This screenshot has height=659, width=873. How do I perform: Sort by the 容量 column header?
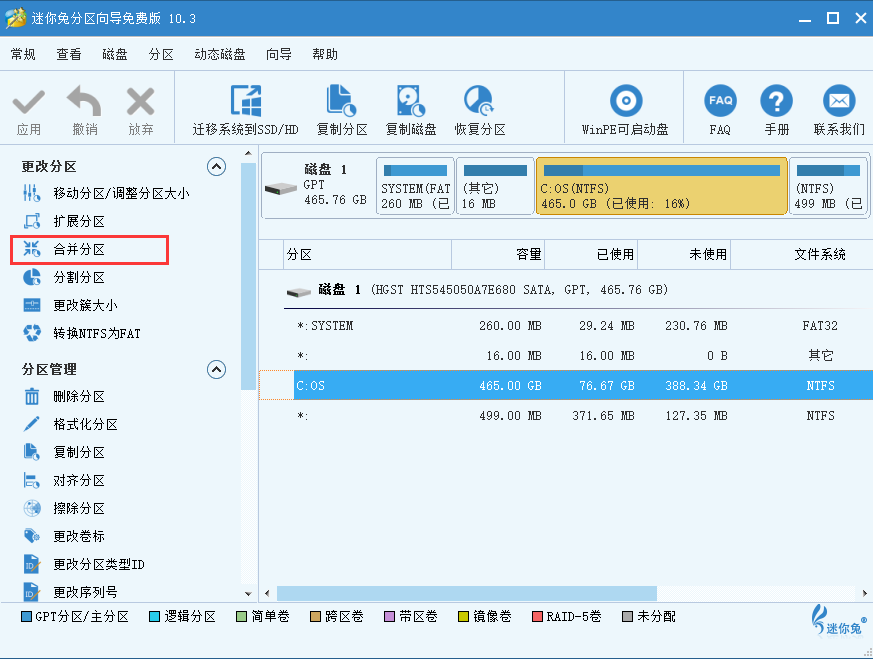[498, 254]
